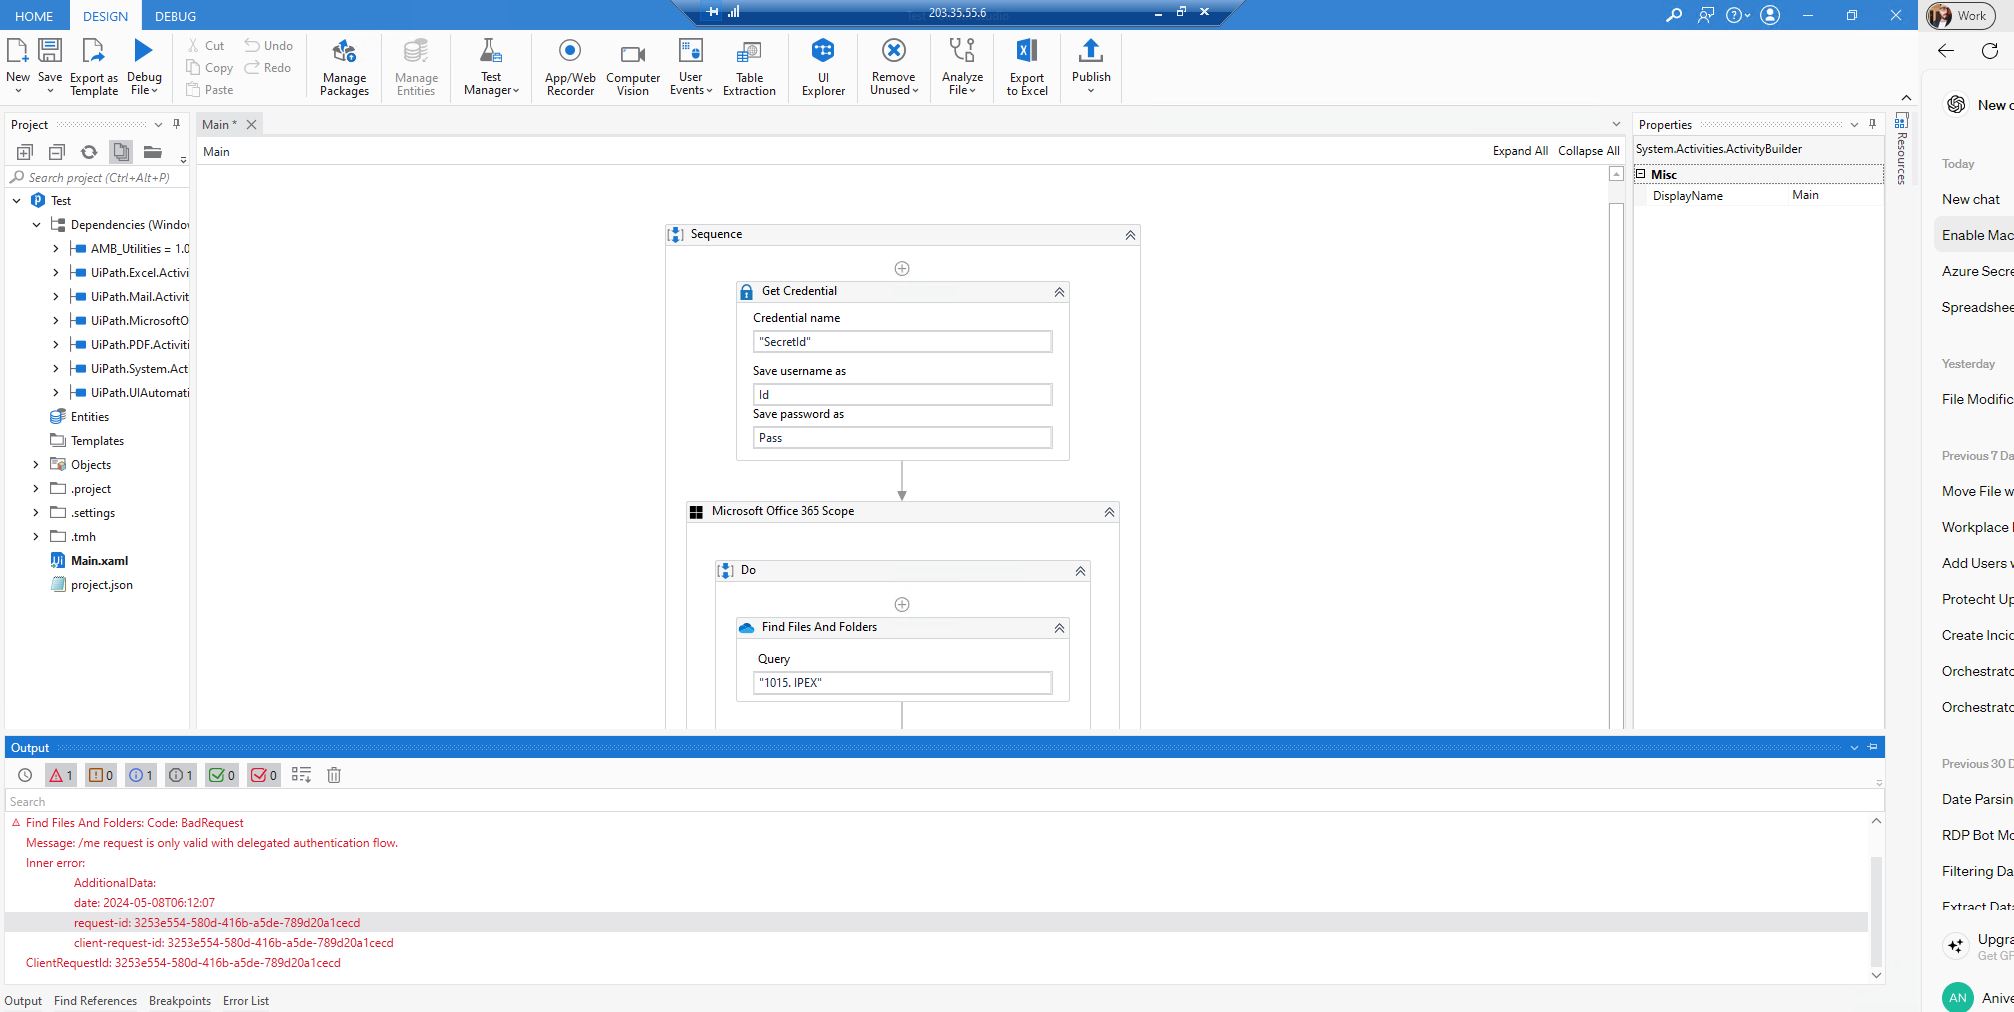Click the Output panel vertical scrollbar
The height and width of the screenshot is (1012, 2014).
click(1876, 910)
